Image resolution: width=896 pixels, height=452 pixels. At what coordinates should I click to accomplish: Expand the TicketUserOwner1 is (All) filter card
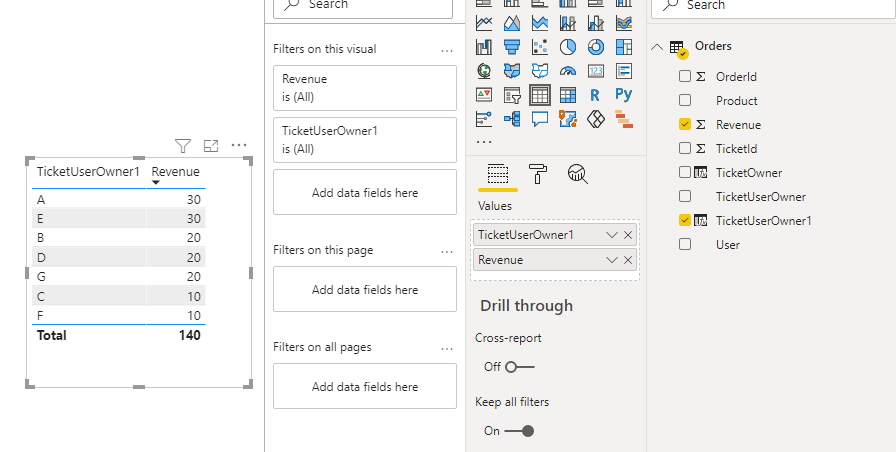tap(365, 140)
